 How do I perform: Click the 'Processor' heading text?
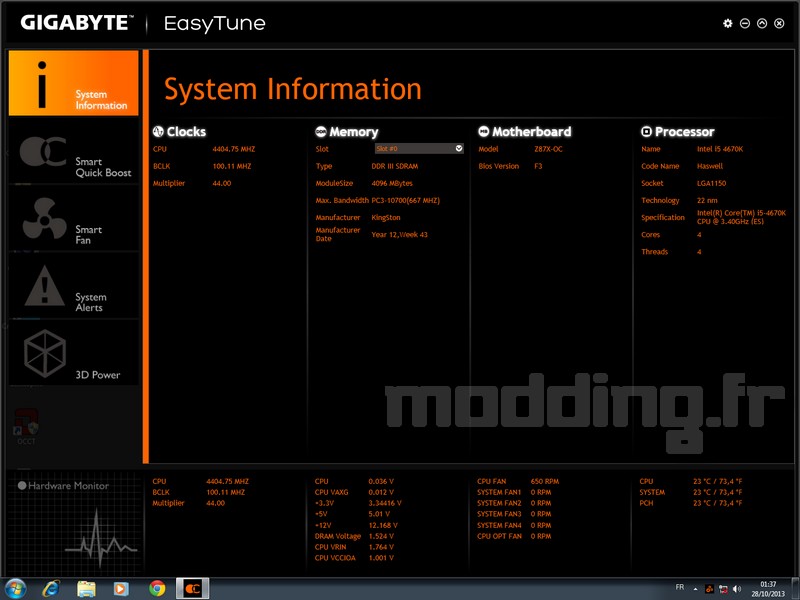click(x=685, y=132)
